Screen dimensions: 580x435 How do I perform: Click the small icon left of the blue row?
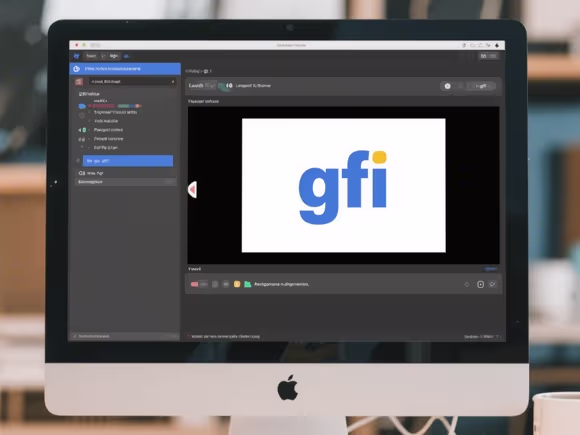[78, 161]
